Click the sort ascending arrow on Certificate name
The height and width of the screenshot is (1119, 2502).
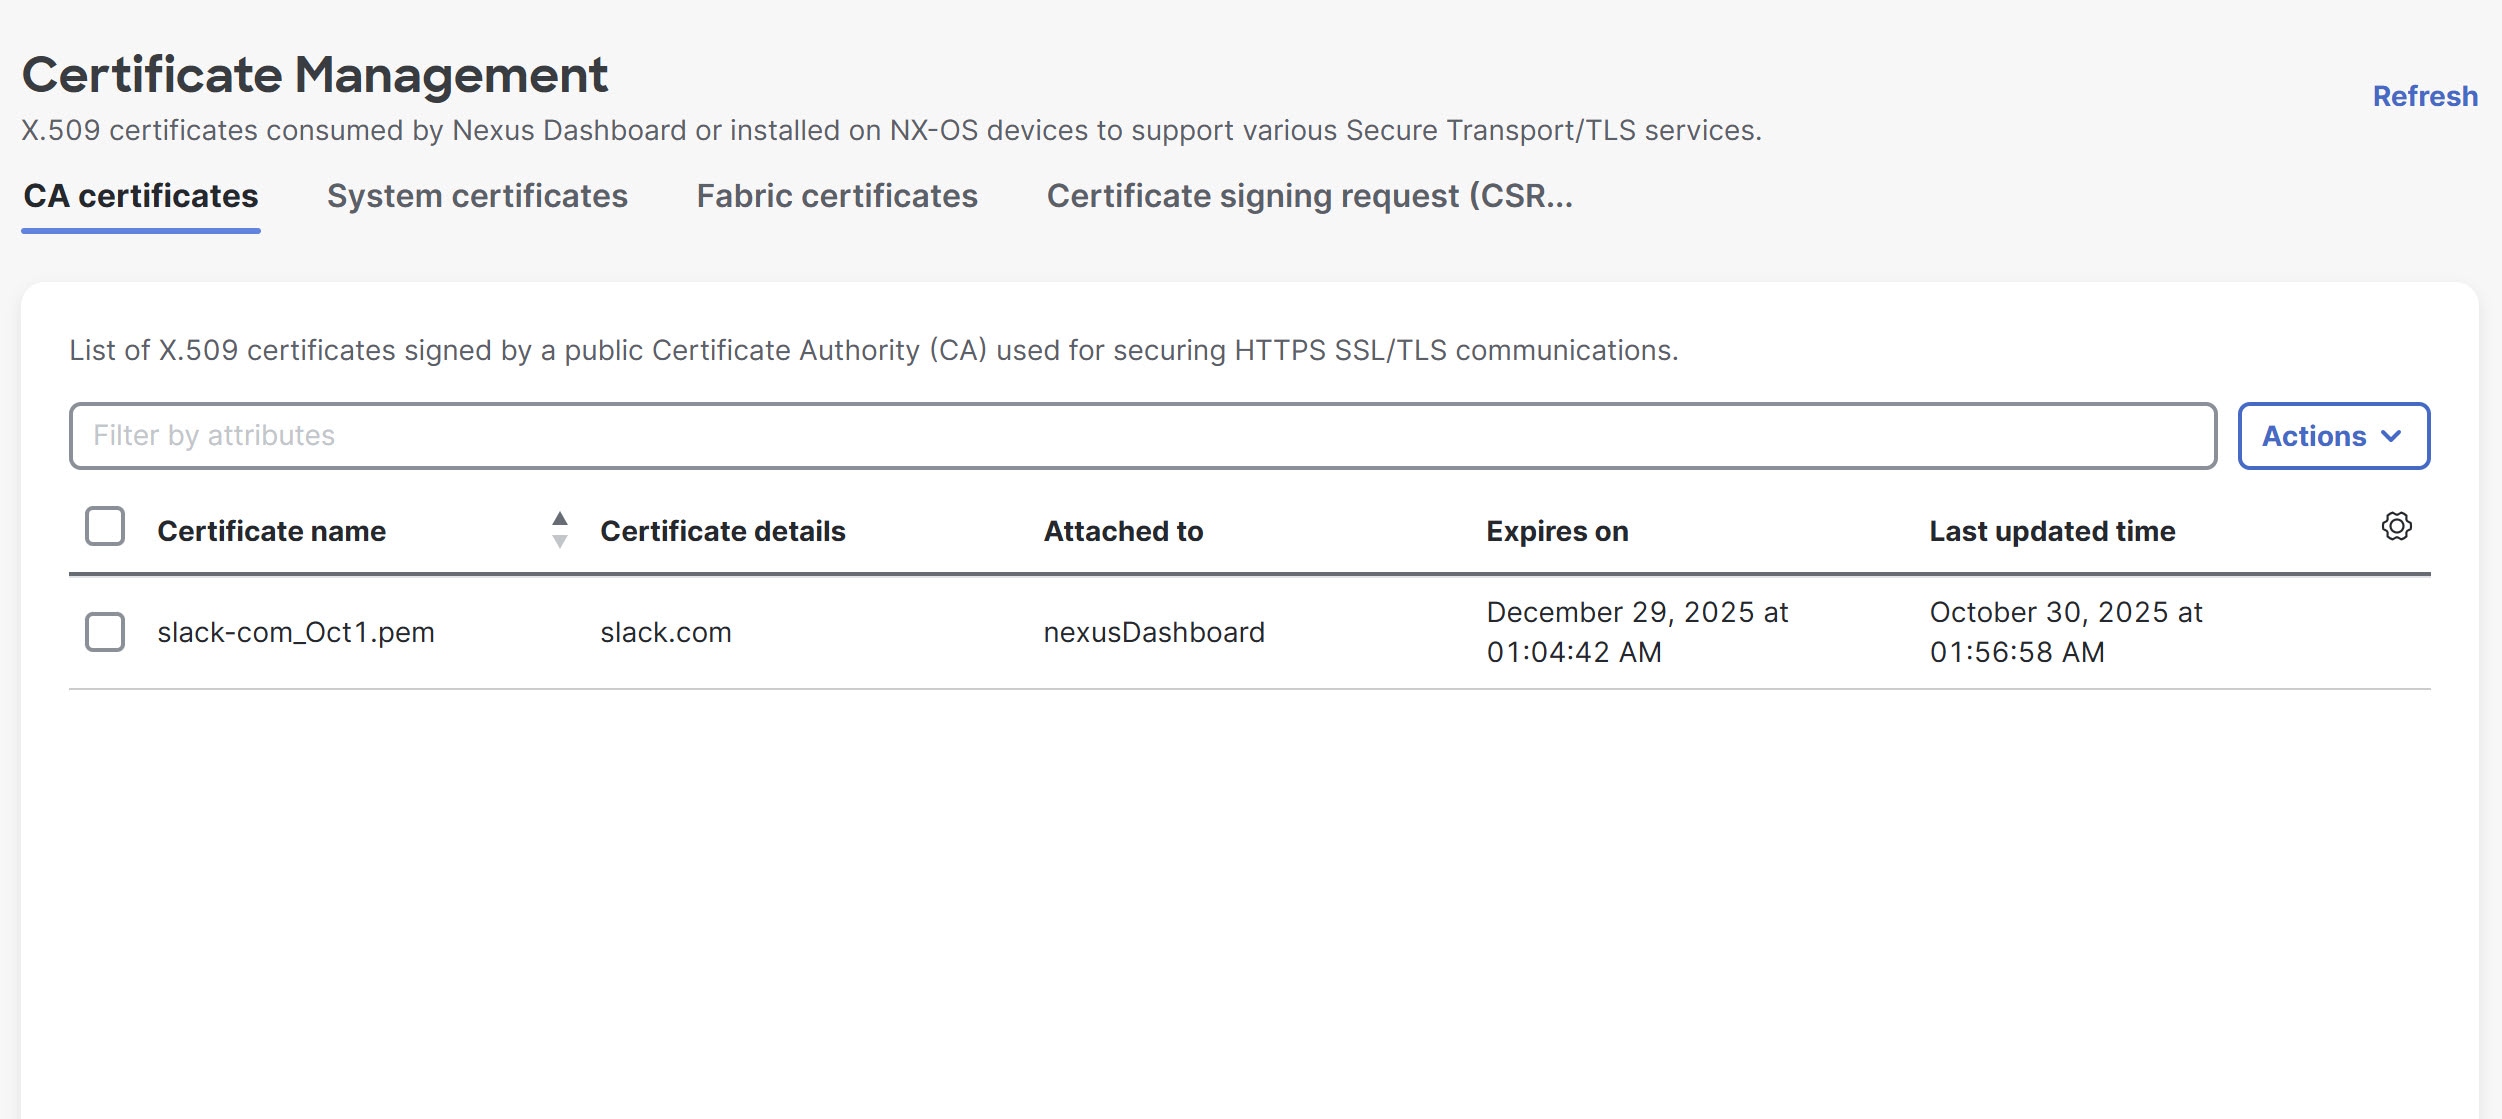click(559, 518)
